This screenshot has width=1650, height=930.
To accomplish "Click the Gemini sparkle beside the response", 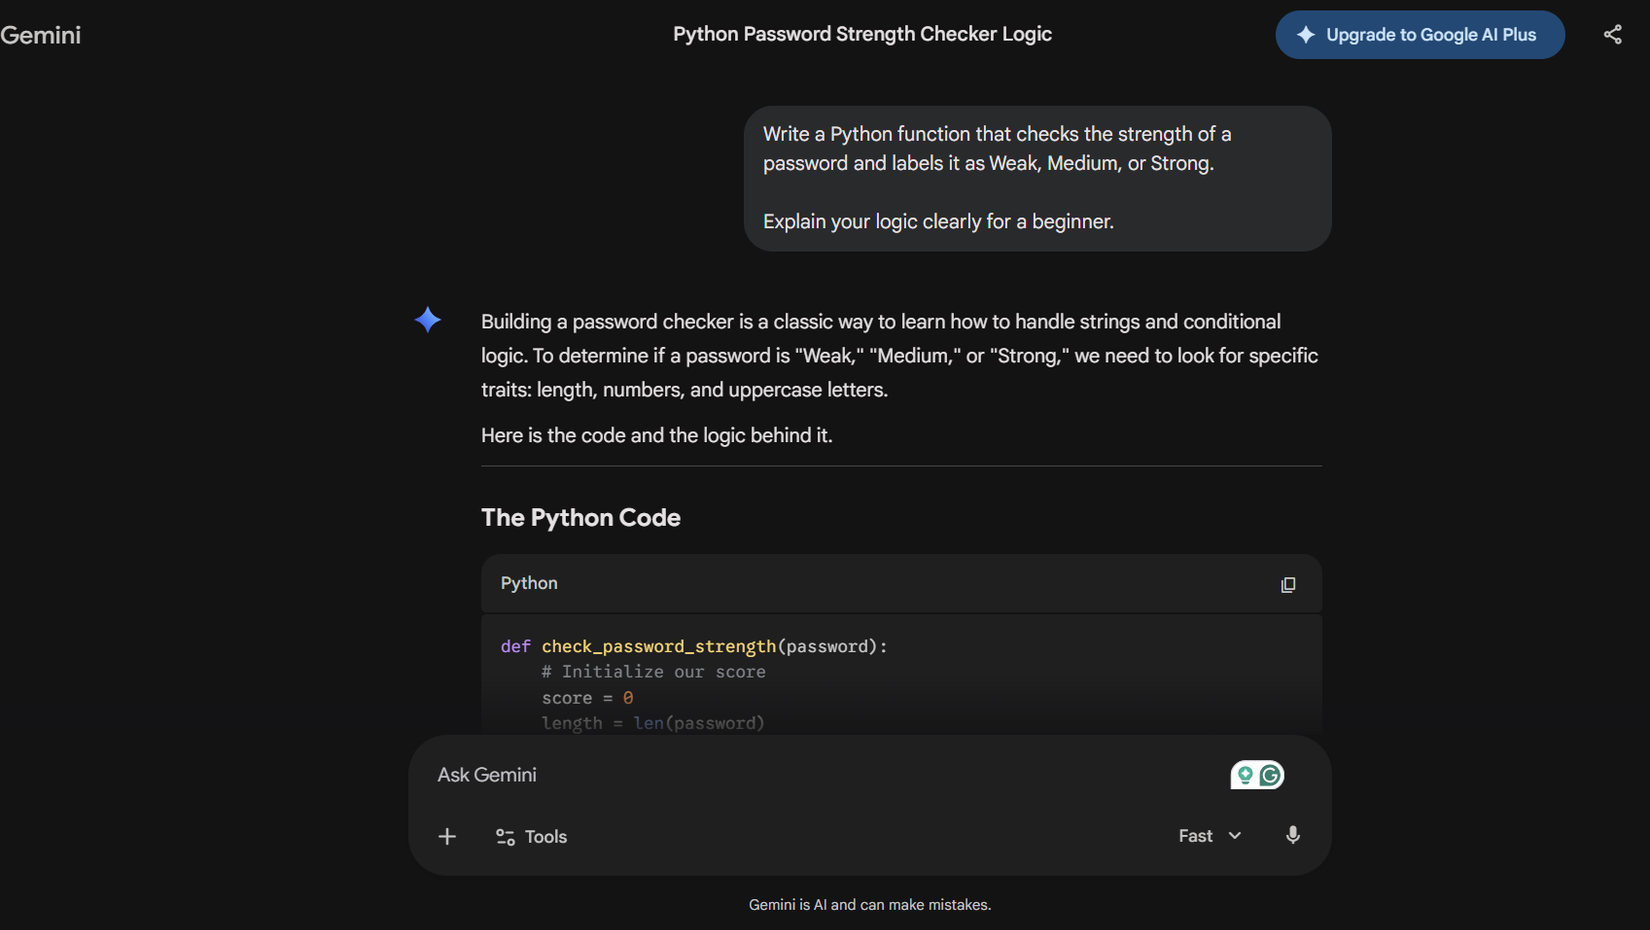I will 427,320.
